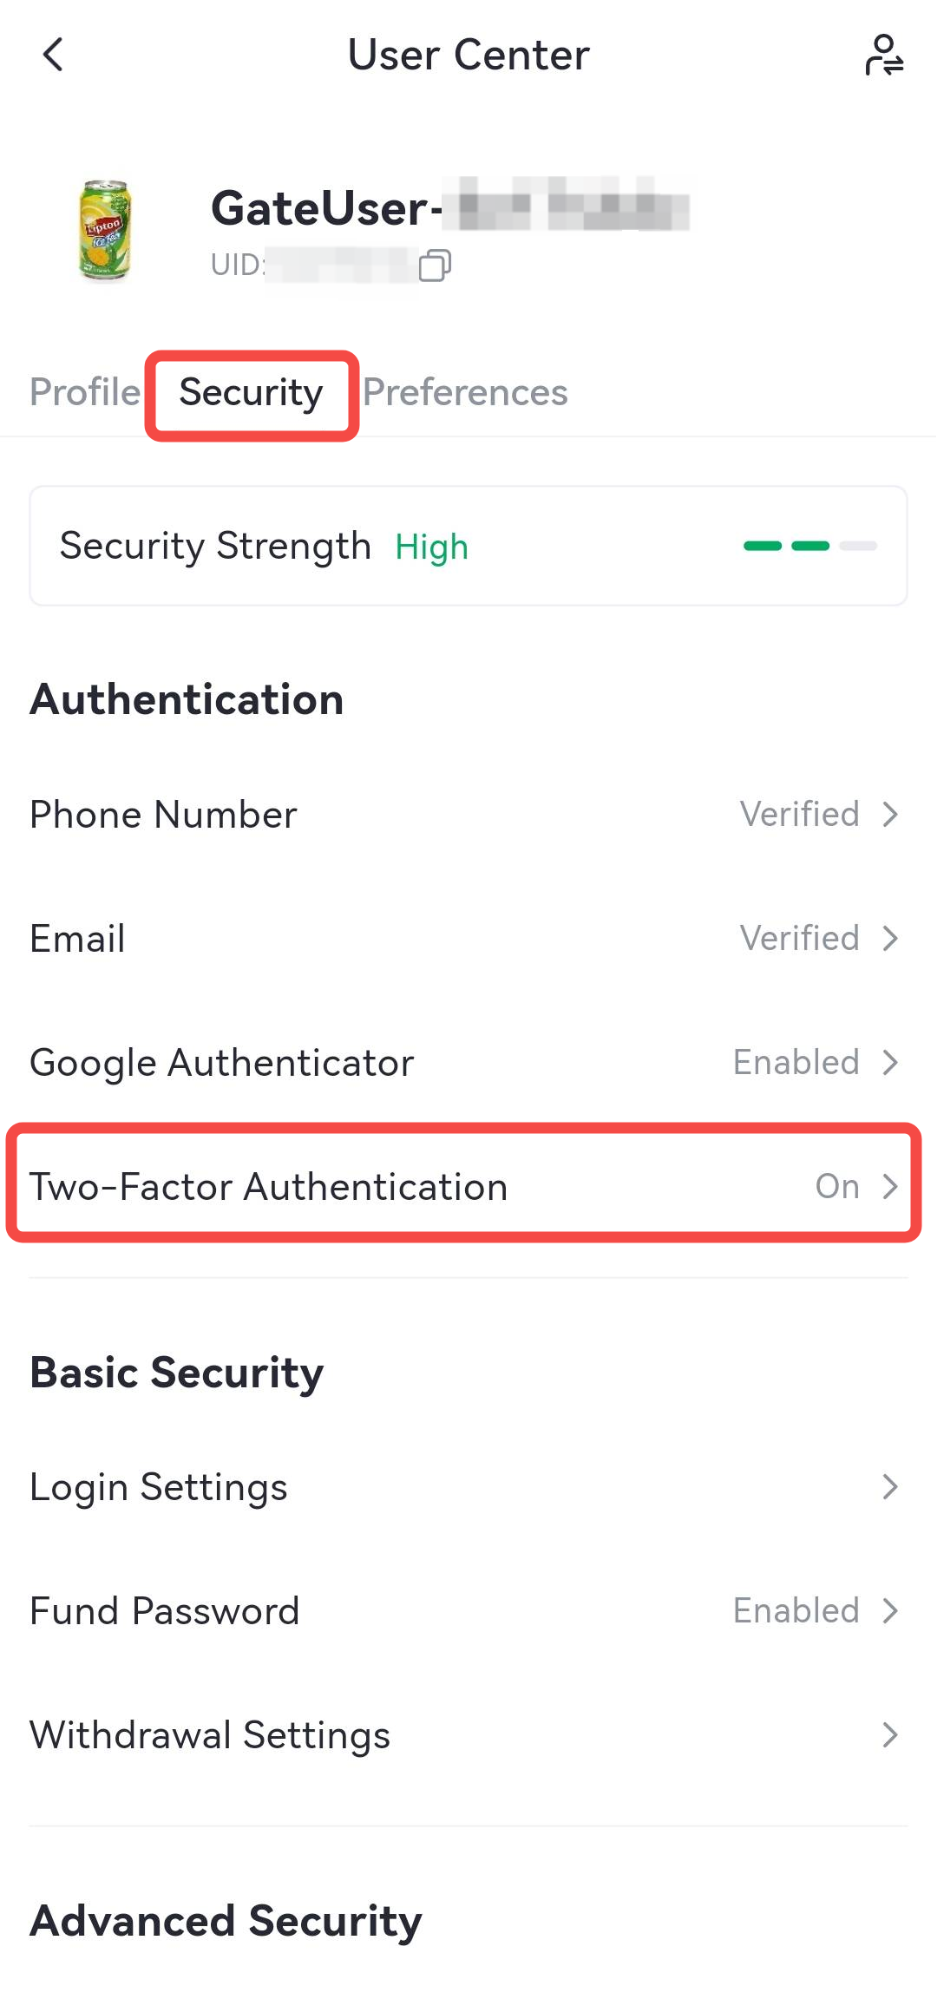Image resolution: width=937 pixels, height=1999 pixels.
Task: Tap the Lipton can avatar
Action: tap(105, 230)
